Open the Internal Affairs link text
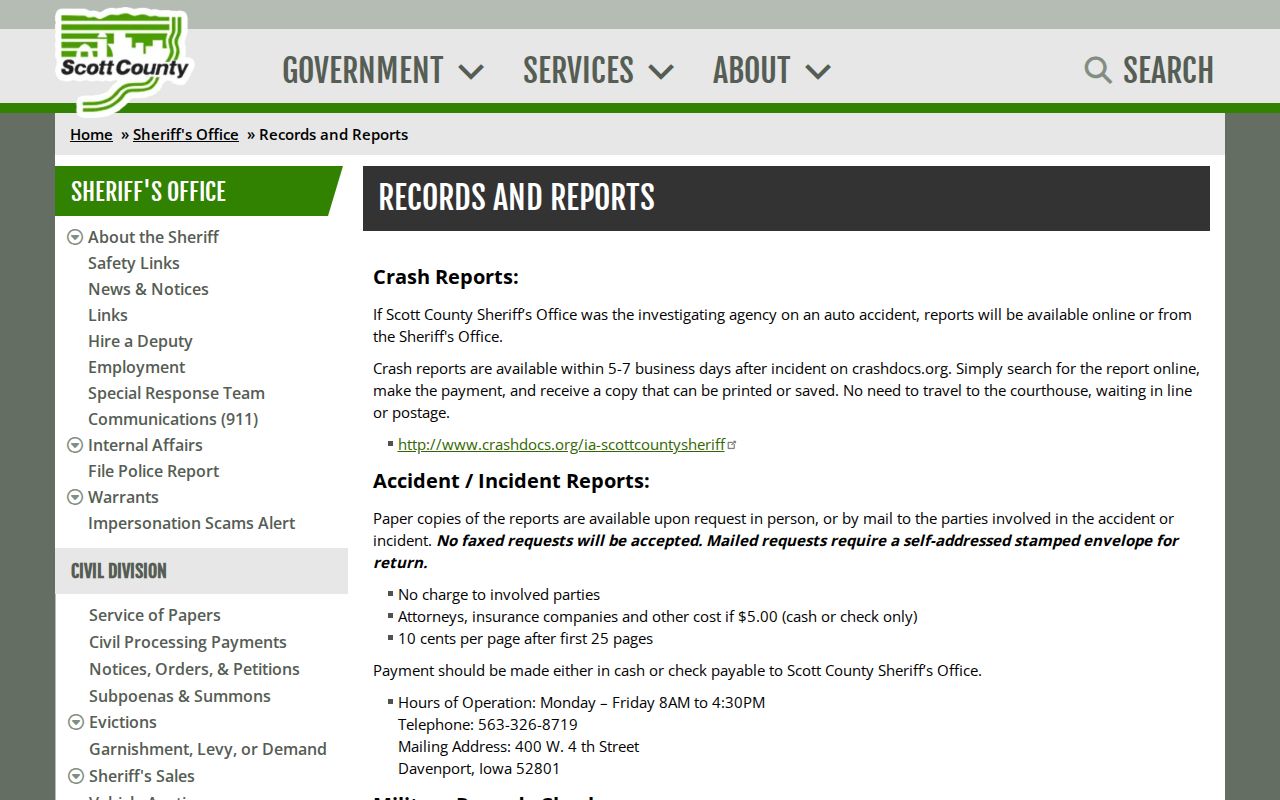 145,445
